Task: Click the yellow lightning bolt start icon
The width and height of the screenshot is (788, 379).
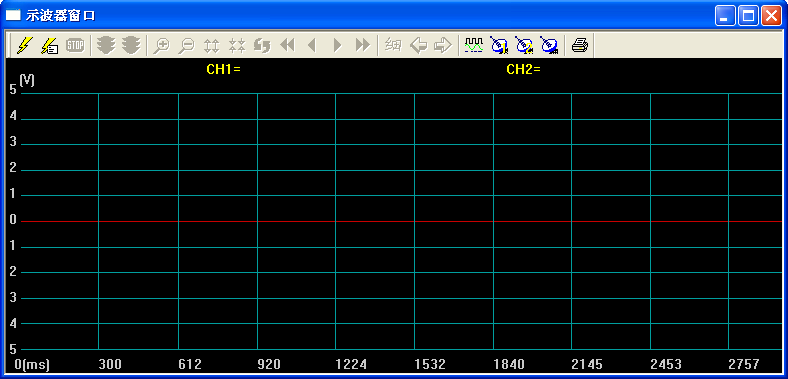Action: (x=23, y=45)
